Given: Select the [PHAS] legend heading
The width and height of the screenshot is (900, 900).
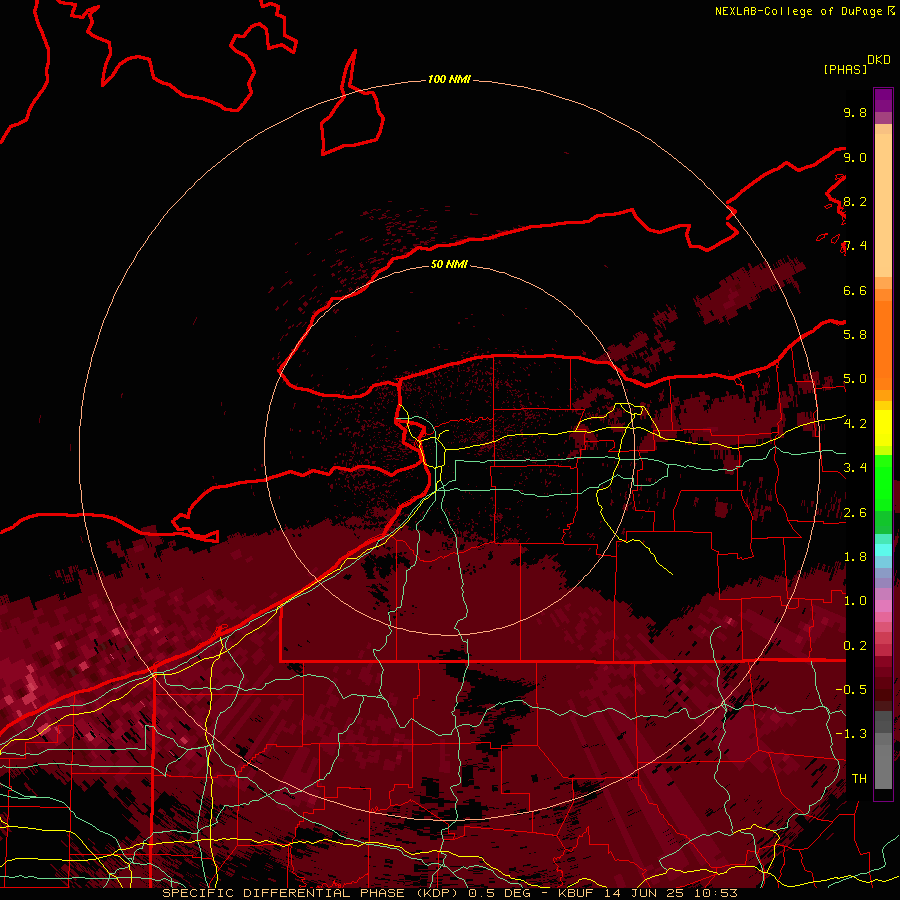Looking at the screenshot, I should 845,69.
